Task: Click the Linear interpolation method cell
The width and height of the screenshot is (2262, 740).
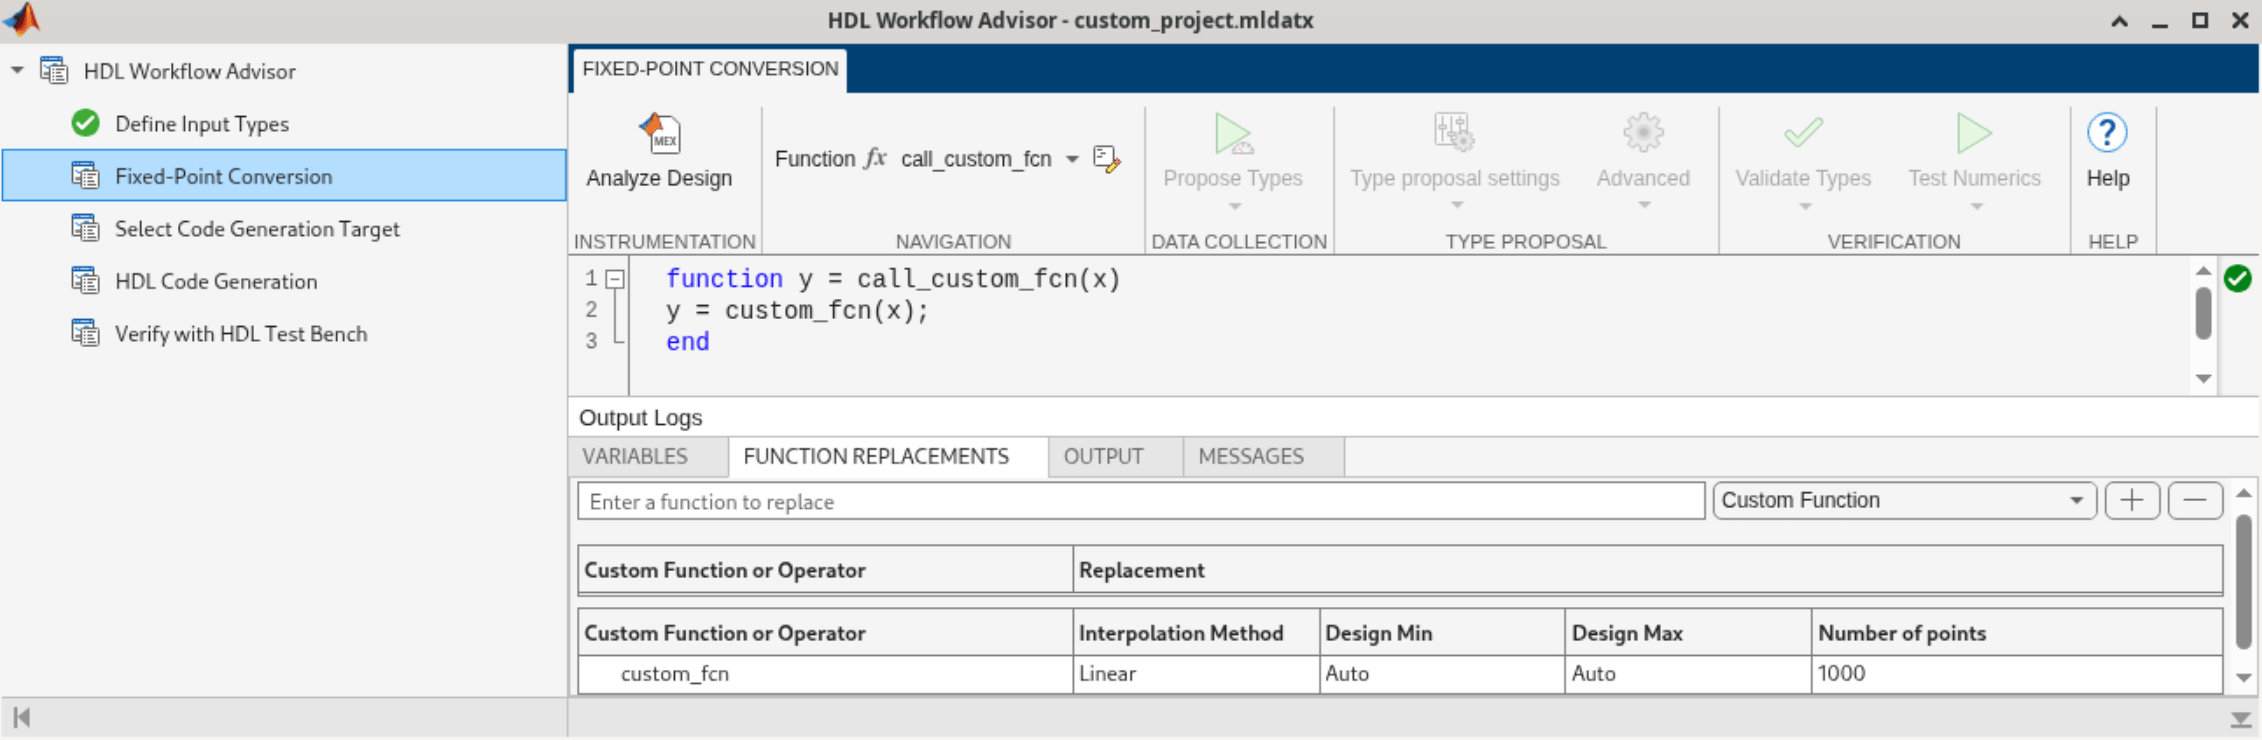Action: point(1196,673)
